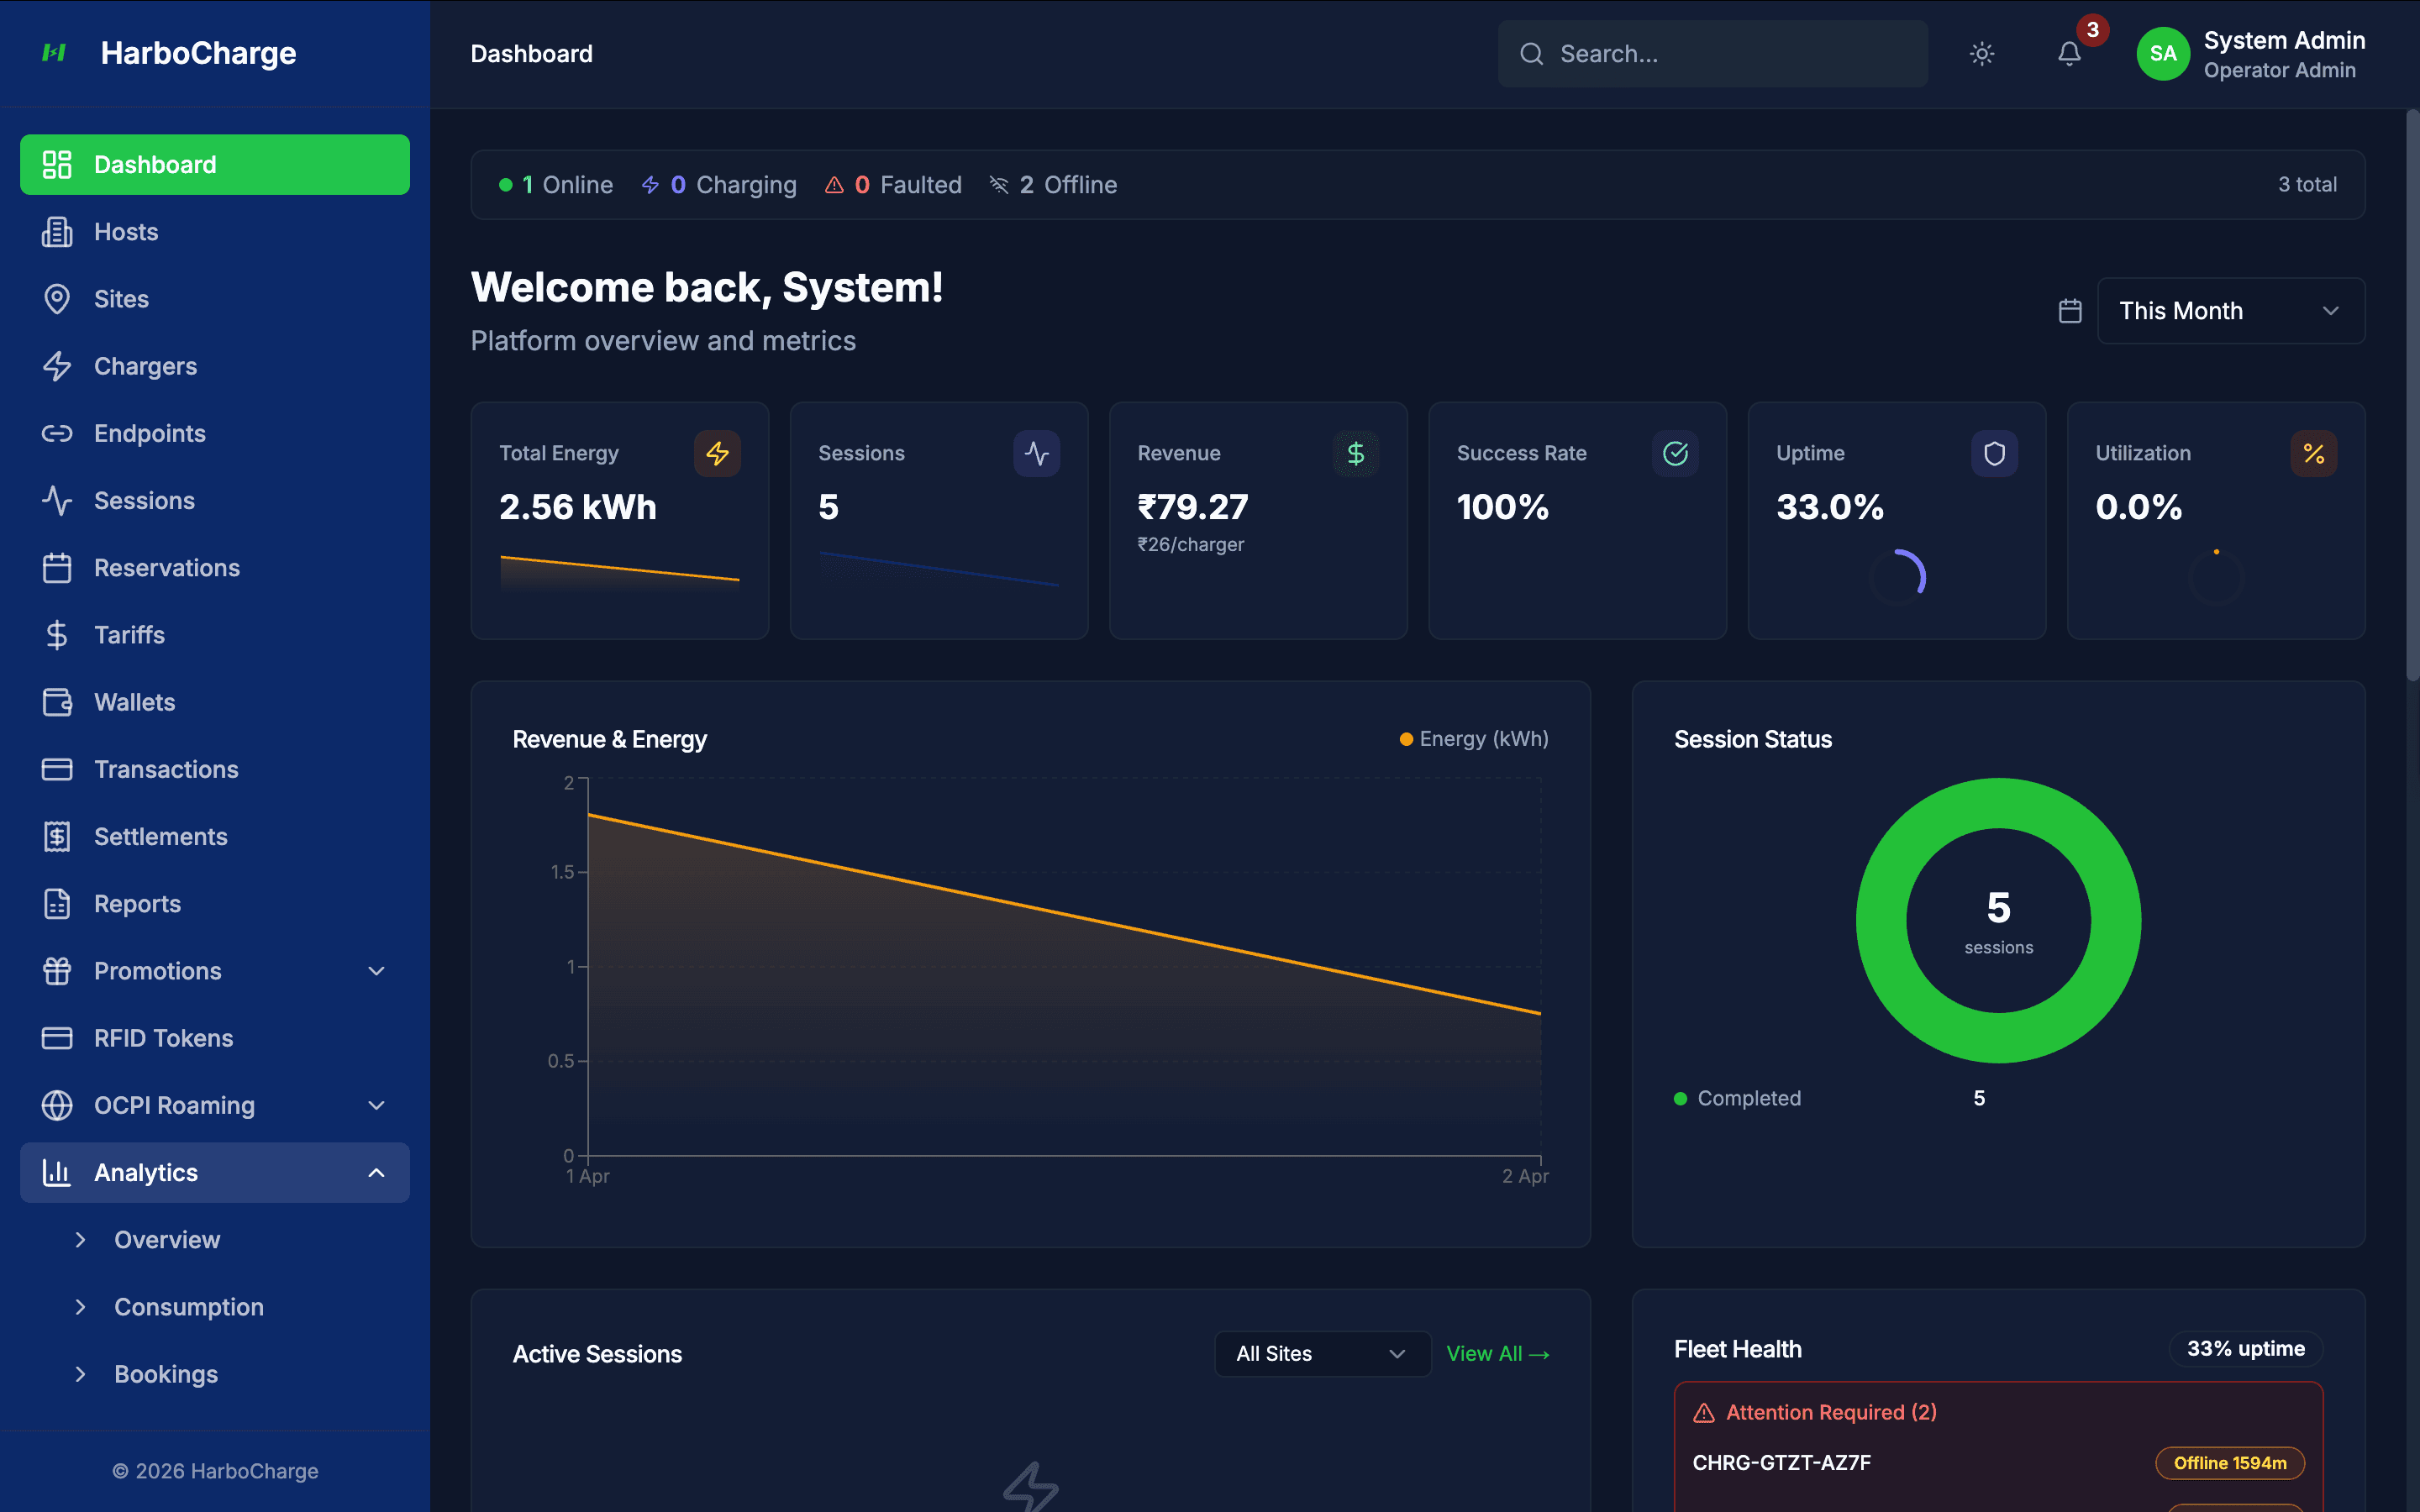The image size is (2420, 1512).
Task: Select the Reservations calendar icon
Action: 57,567
